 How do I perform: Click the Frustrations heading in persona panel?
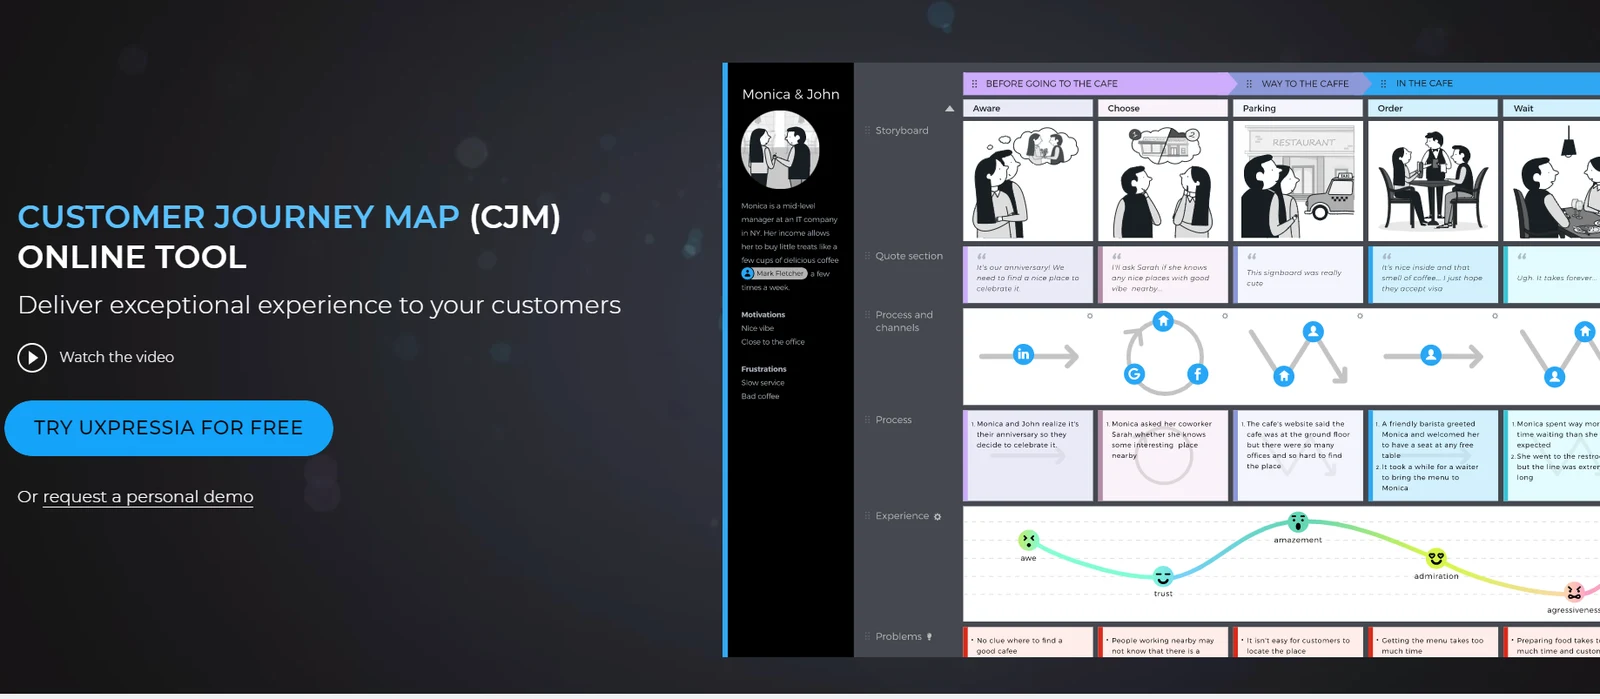(764, 369)
